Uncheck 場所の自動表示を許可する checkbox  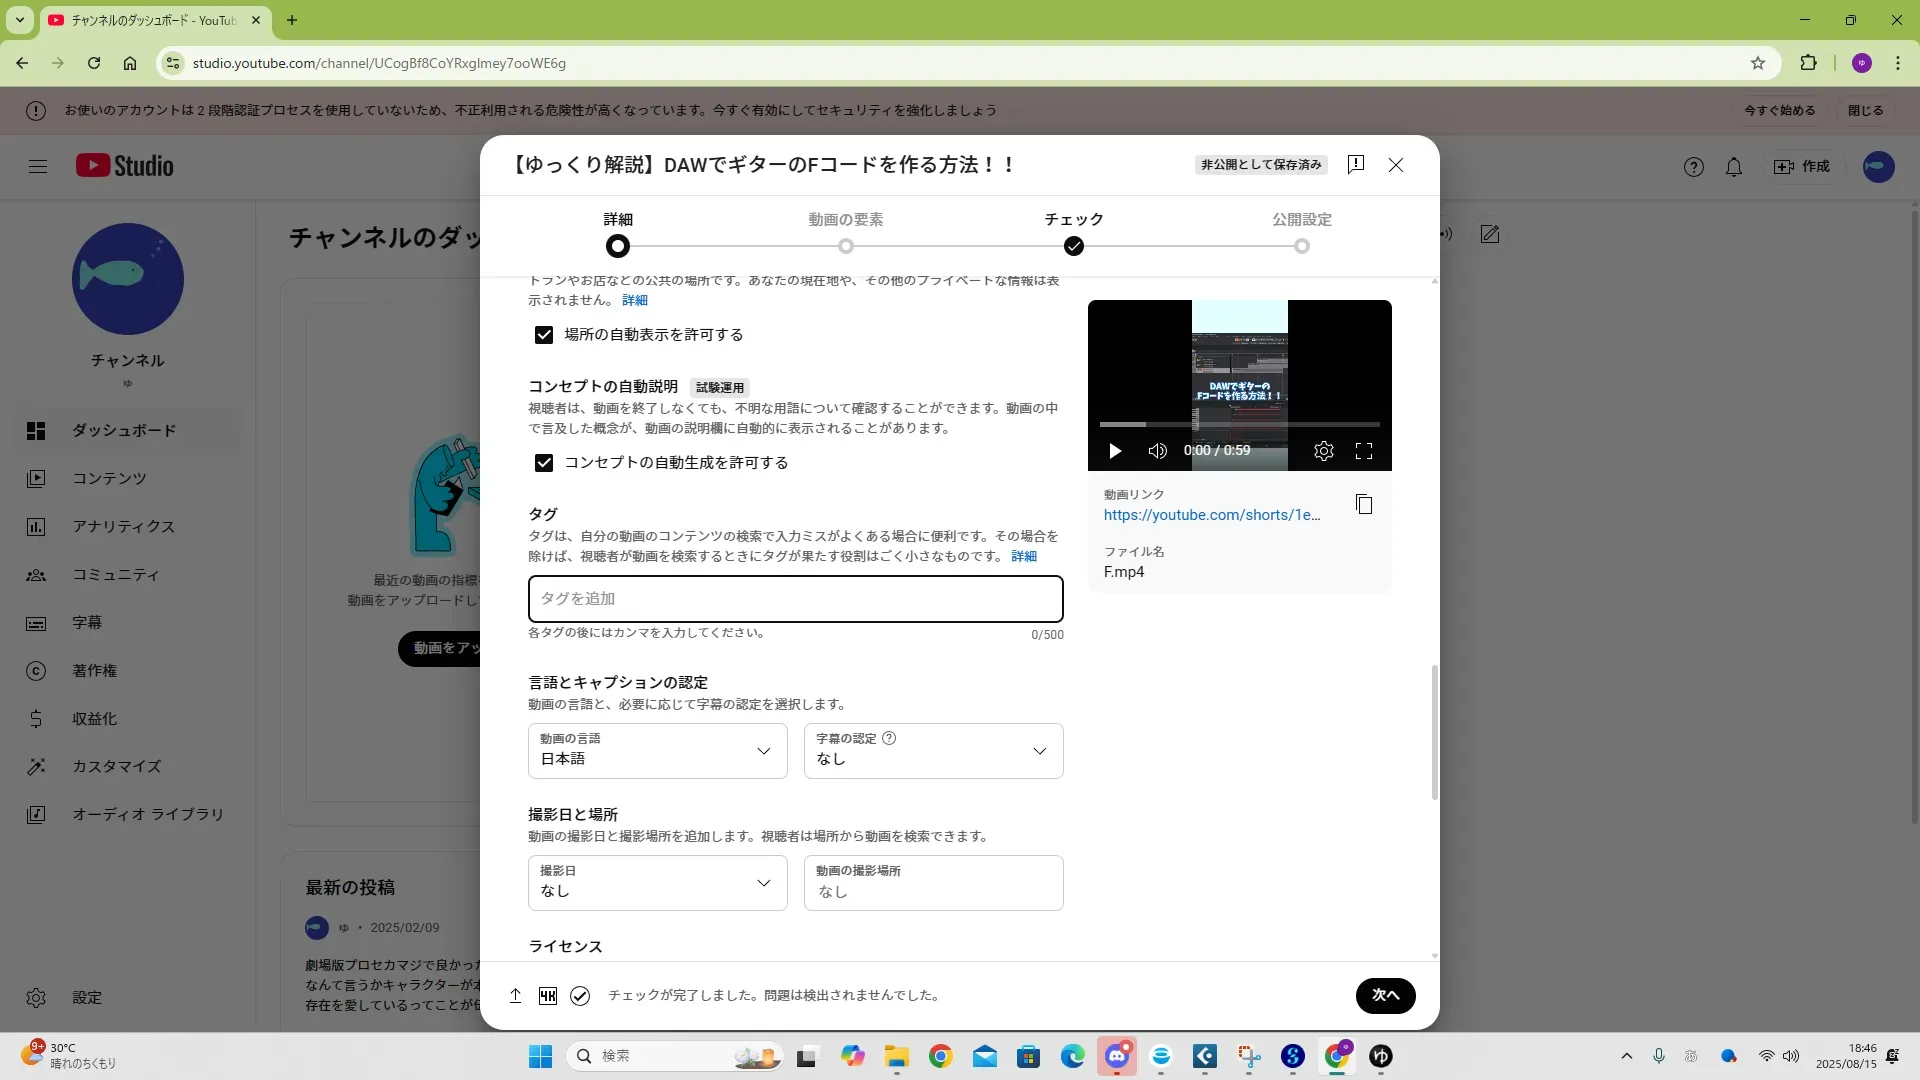[x=544, y=335]
